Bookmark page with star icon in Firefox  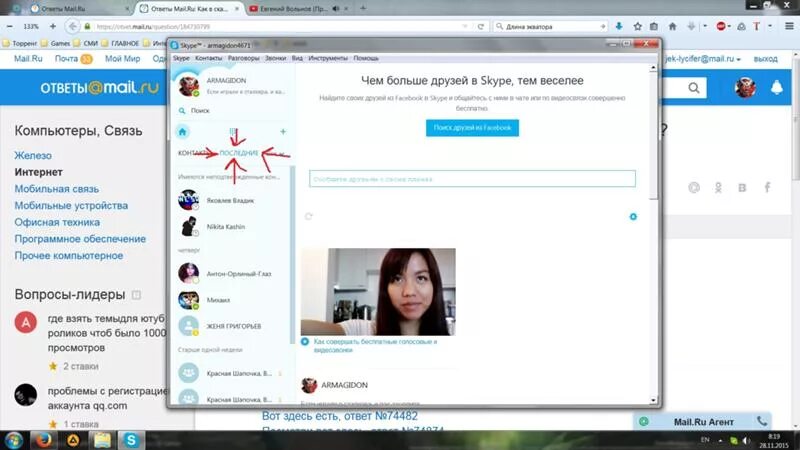pos(637,27)
